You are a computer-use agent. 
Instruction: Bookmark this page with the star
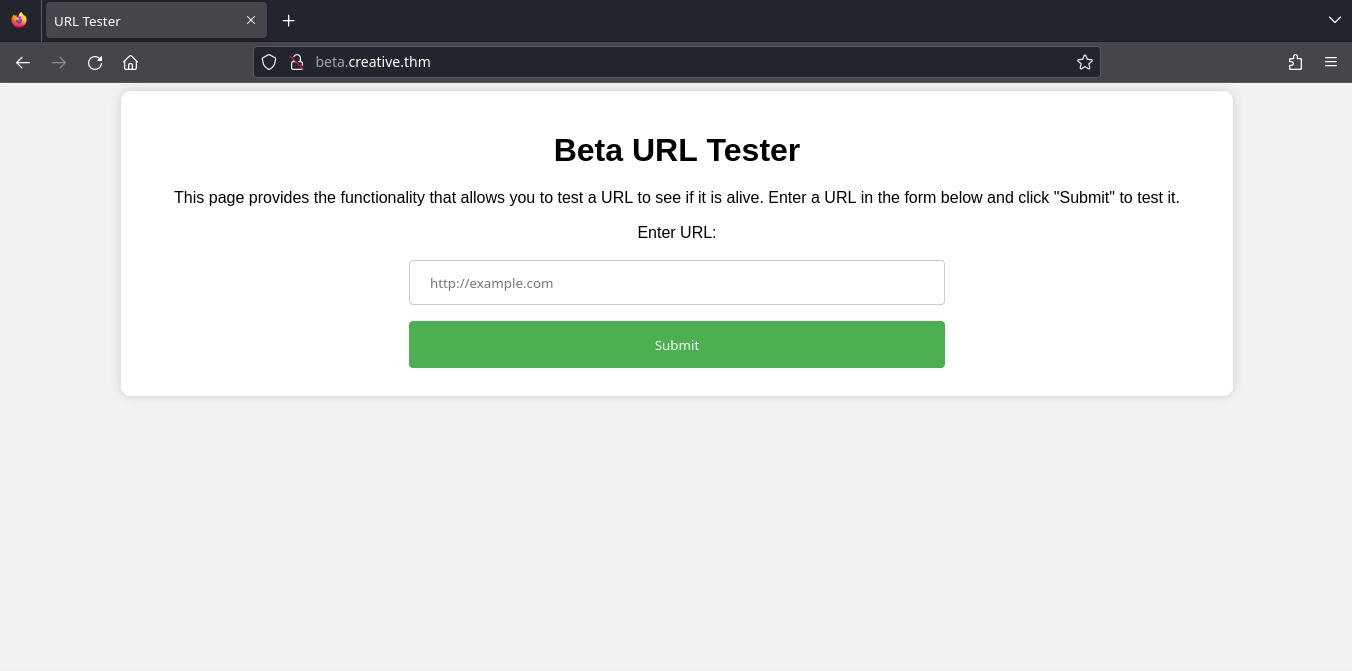pyautogui.click(x=1085, y=62)
